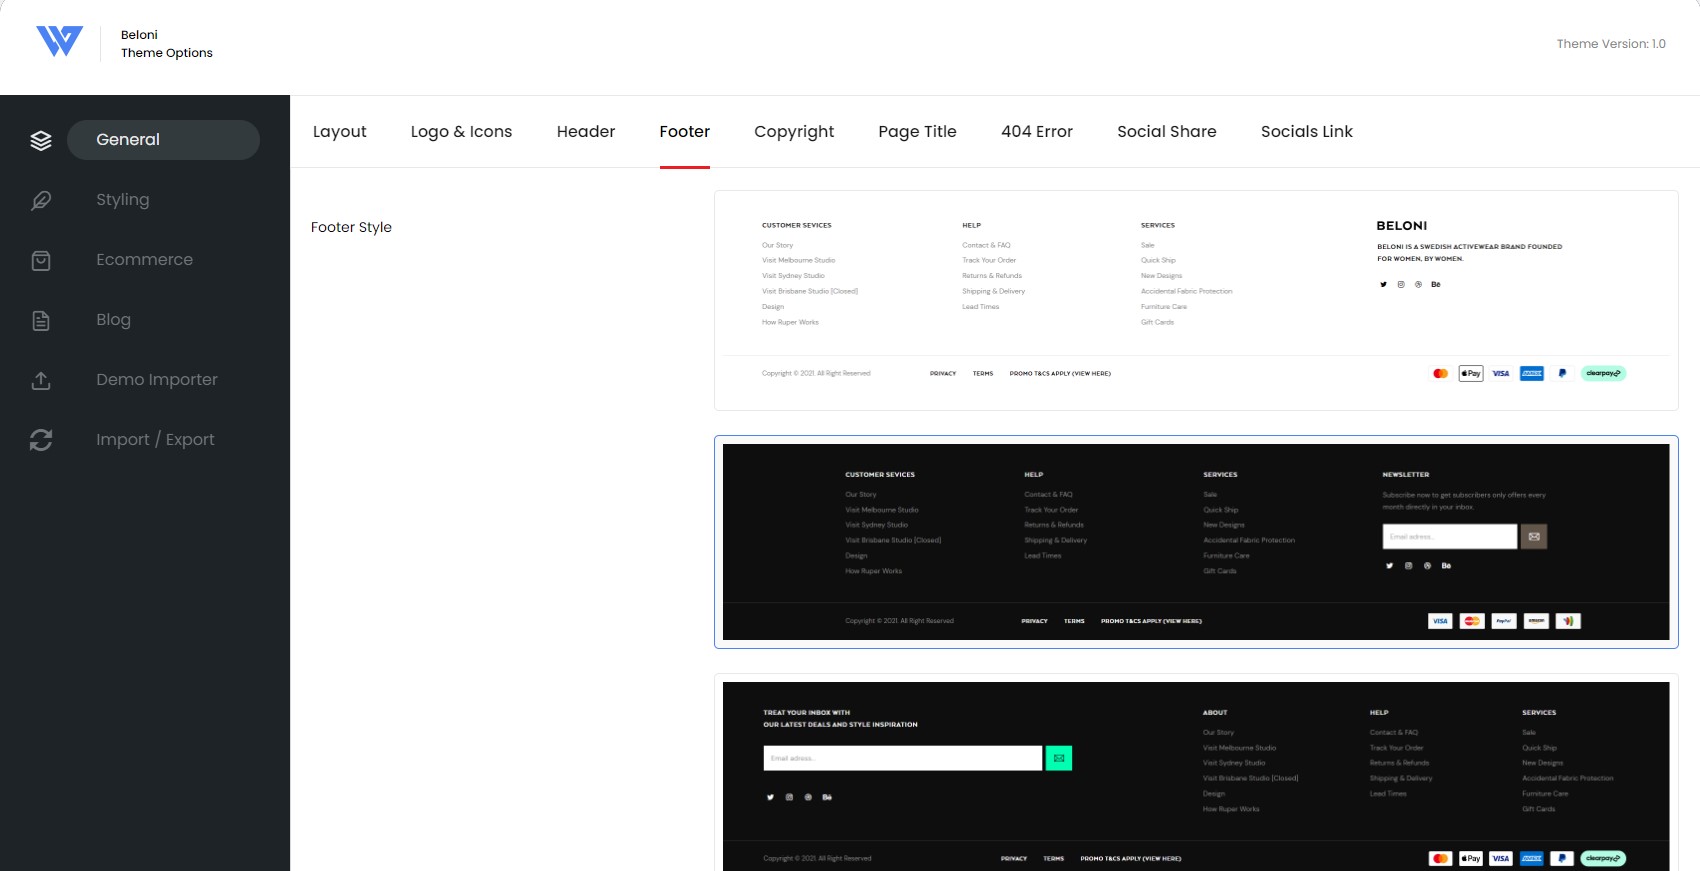Click the Import / Export refresh icon
Image resolution: width=1700 pixels, height=871 pixels.
[41, 440]
